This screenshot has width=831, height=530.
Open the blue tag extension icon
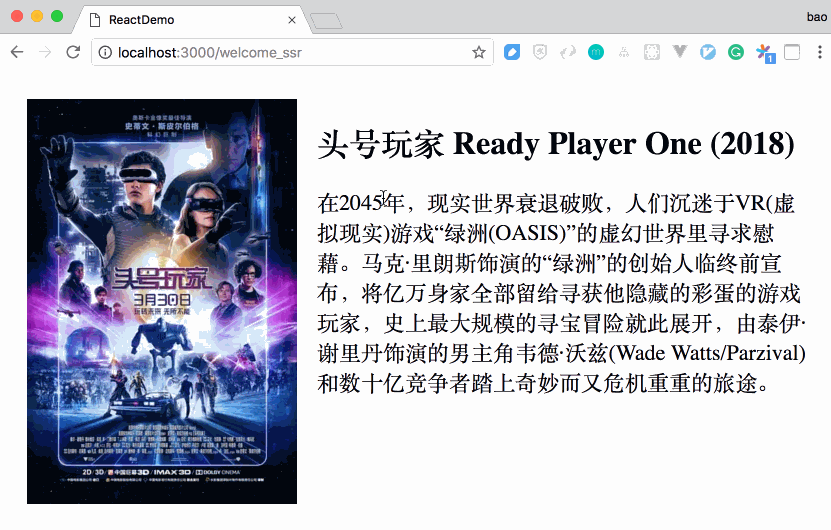click(x=512, y=52)
